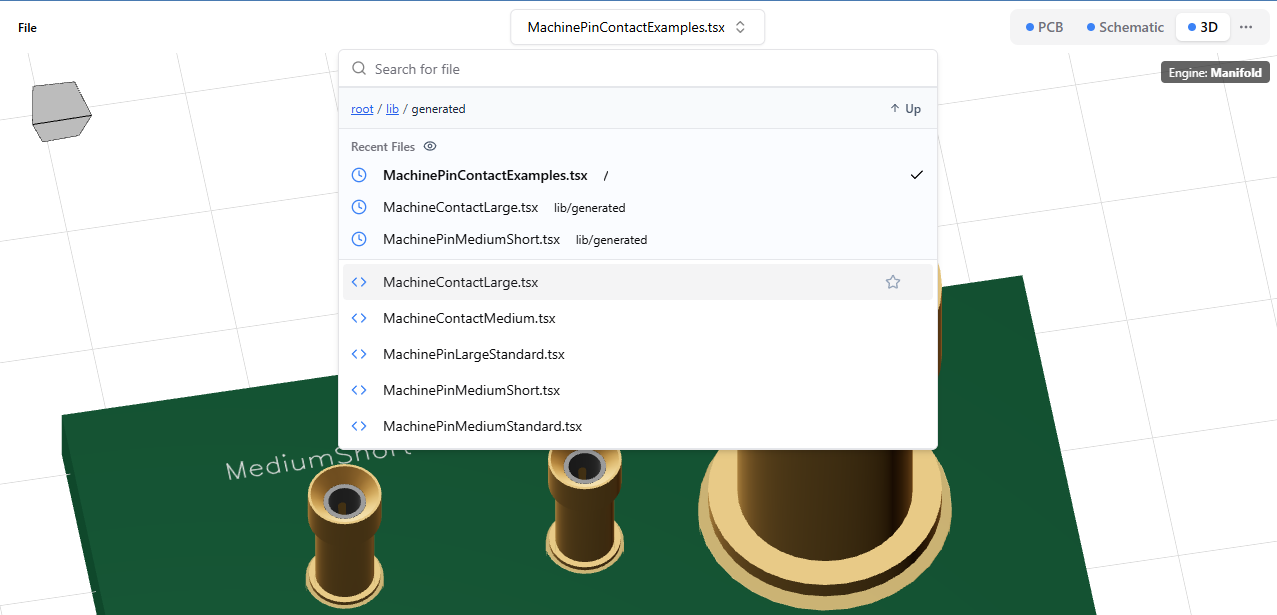Switch to the Schematic view tab
Image resolution: width=1277 pixels, height=615 pixels.
(x=1125, y=27)
